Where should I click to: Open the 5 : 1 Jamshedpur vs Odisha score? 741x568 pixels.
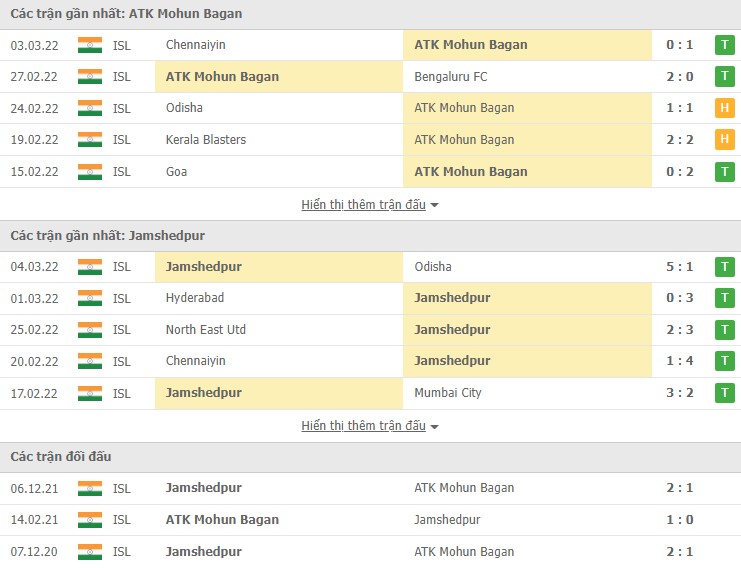click(x=679, y=267)
